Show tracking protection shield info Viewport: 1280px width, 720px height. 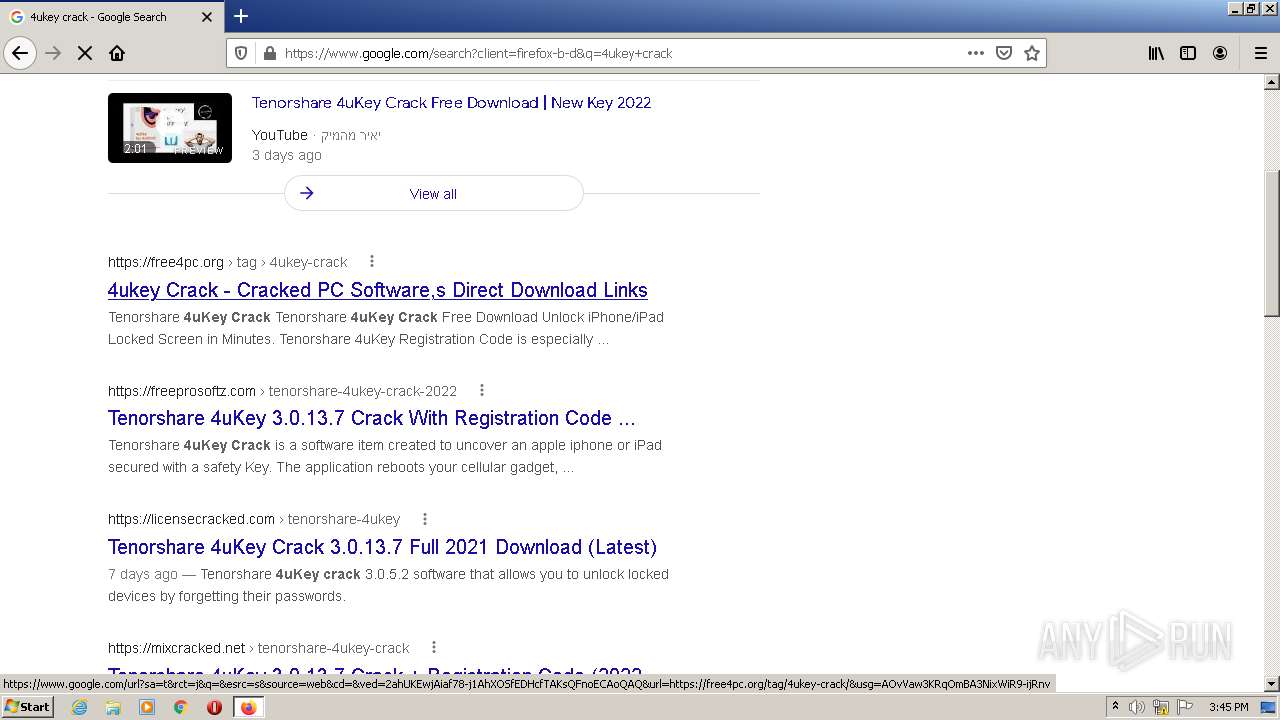(x=241, y=53)
